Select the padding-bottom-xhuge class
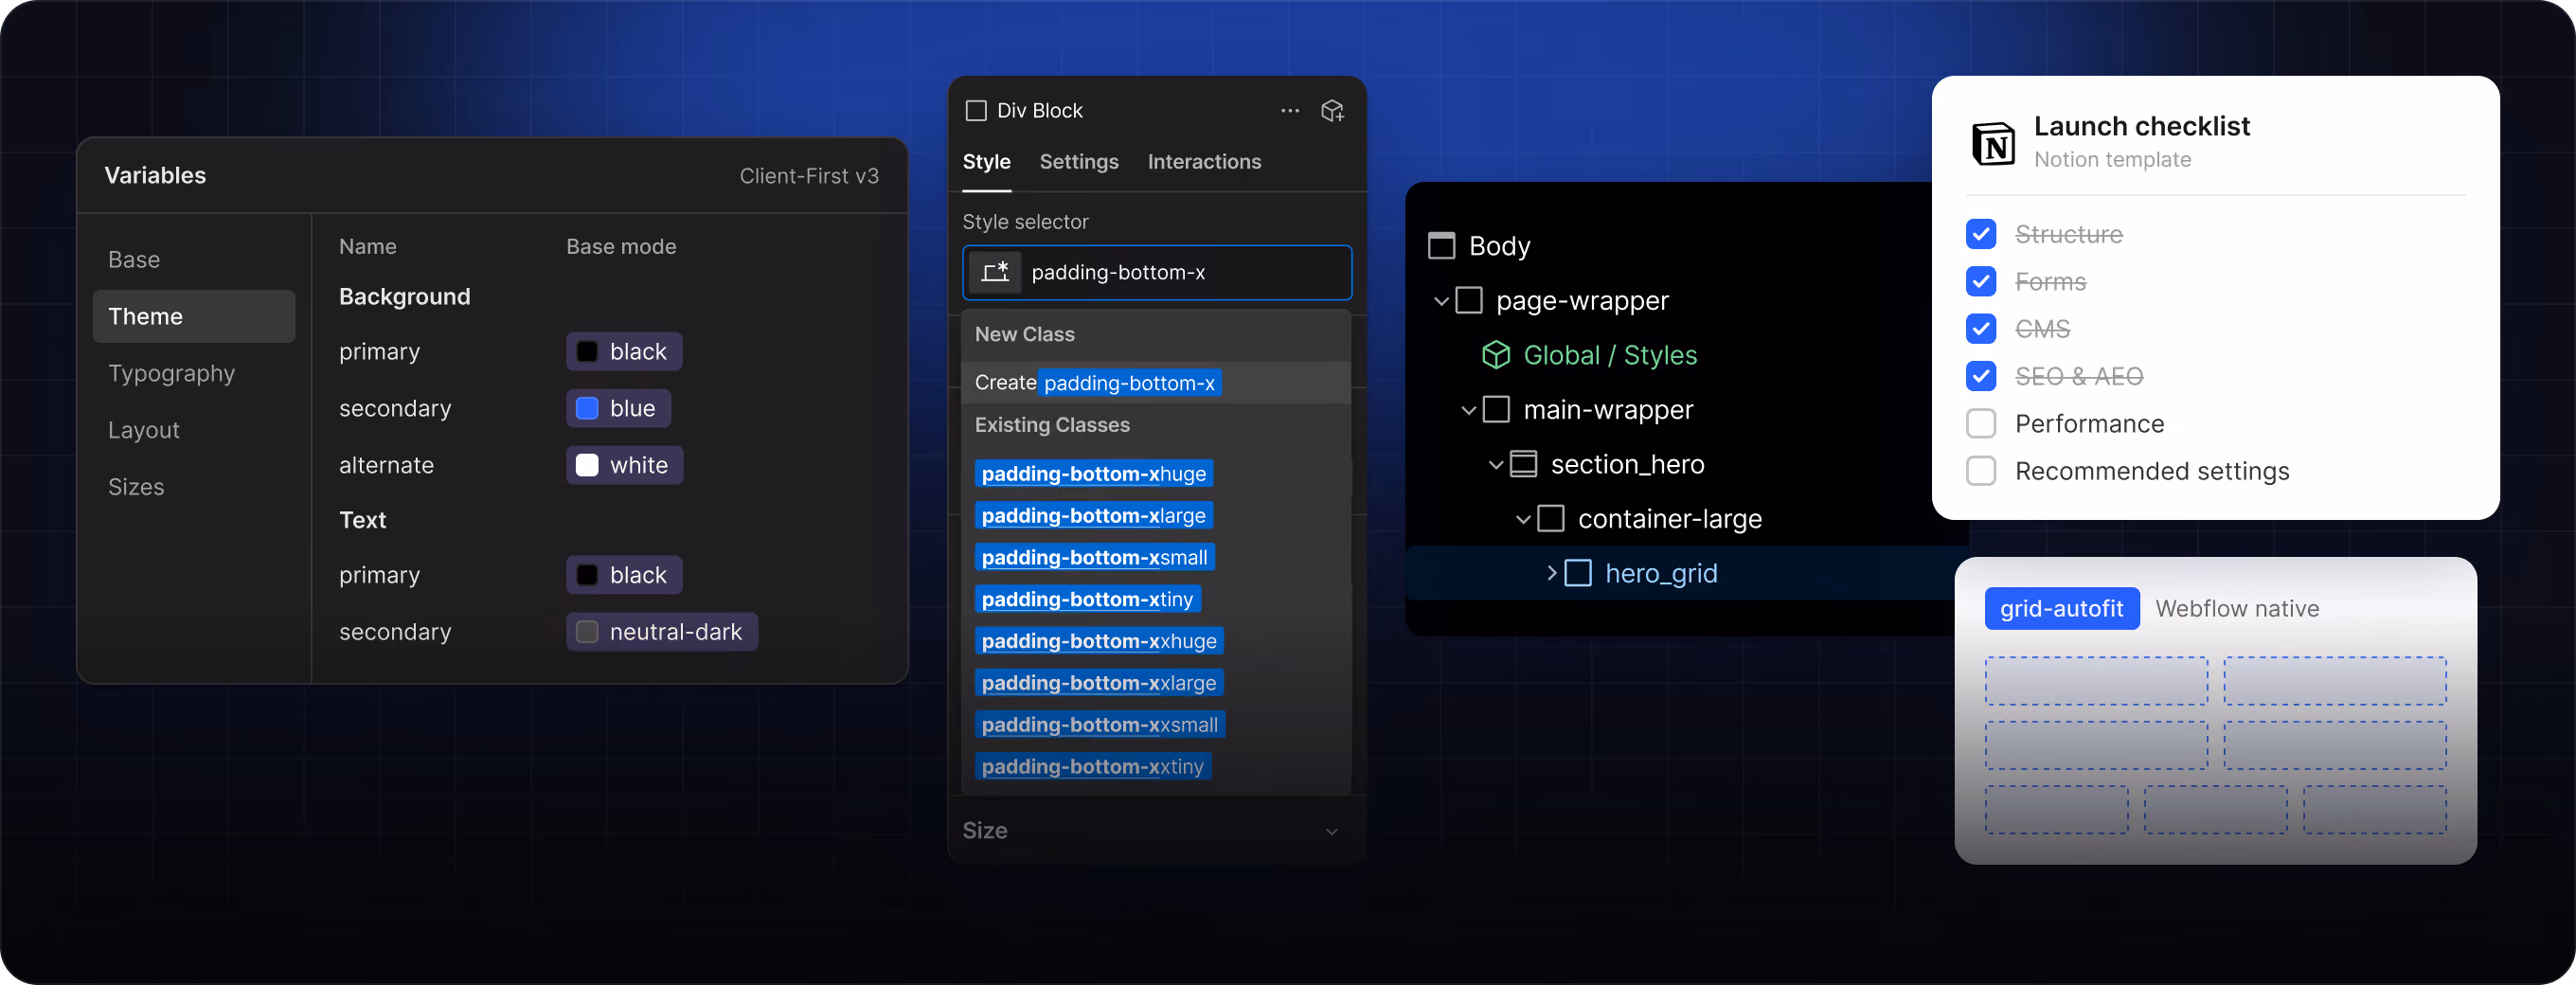Viewport: 2576px width, 985px height. click(x=1093, y=474)
